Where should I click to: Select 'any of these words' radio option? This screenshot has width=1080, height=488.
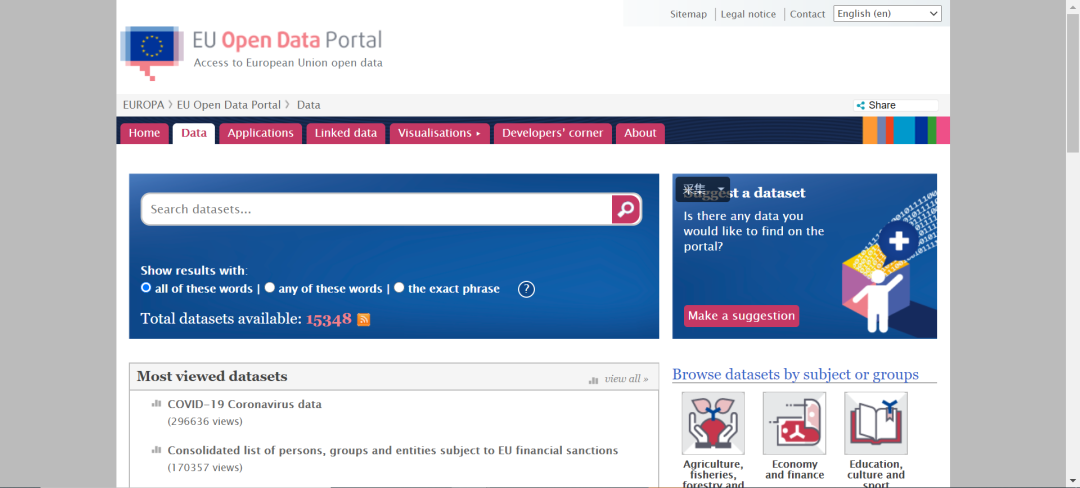pos(270,288)
